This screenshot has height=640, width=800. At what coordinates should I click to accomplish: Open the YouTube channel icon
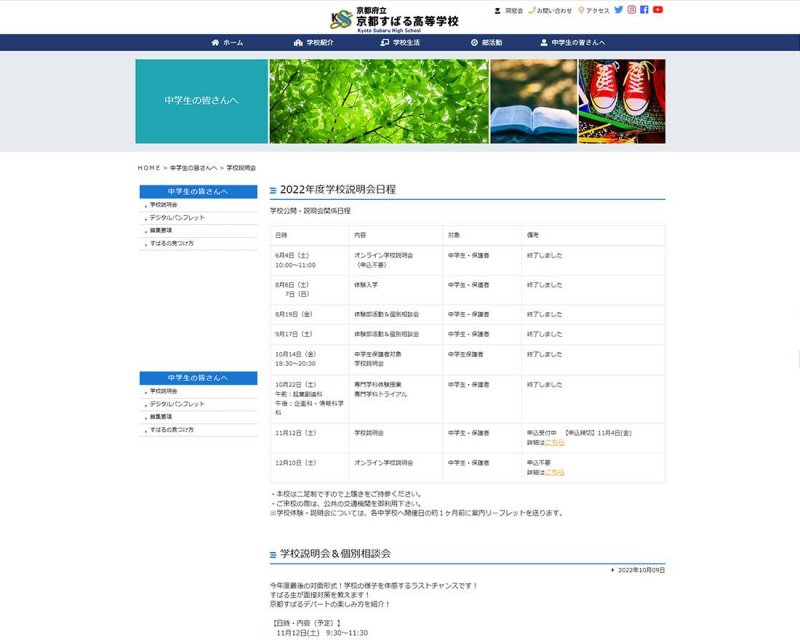[658, 10]
